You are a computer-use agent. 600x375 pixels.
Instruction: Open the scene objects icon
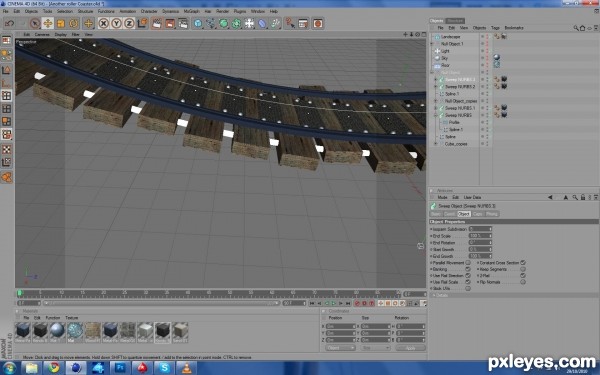click(x=249, y=23)
